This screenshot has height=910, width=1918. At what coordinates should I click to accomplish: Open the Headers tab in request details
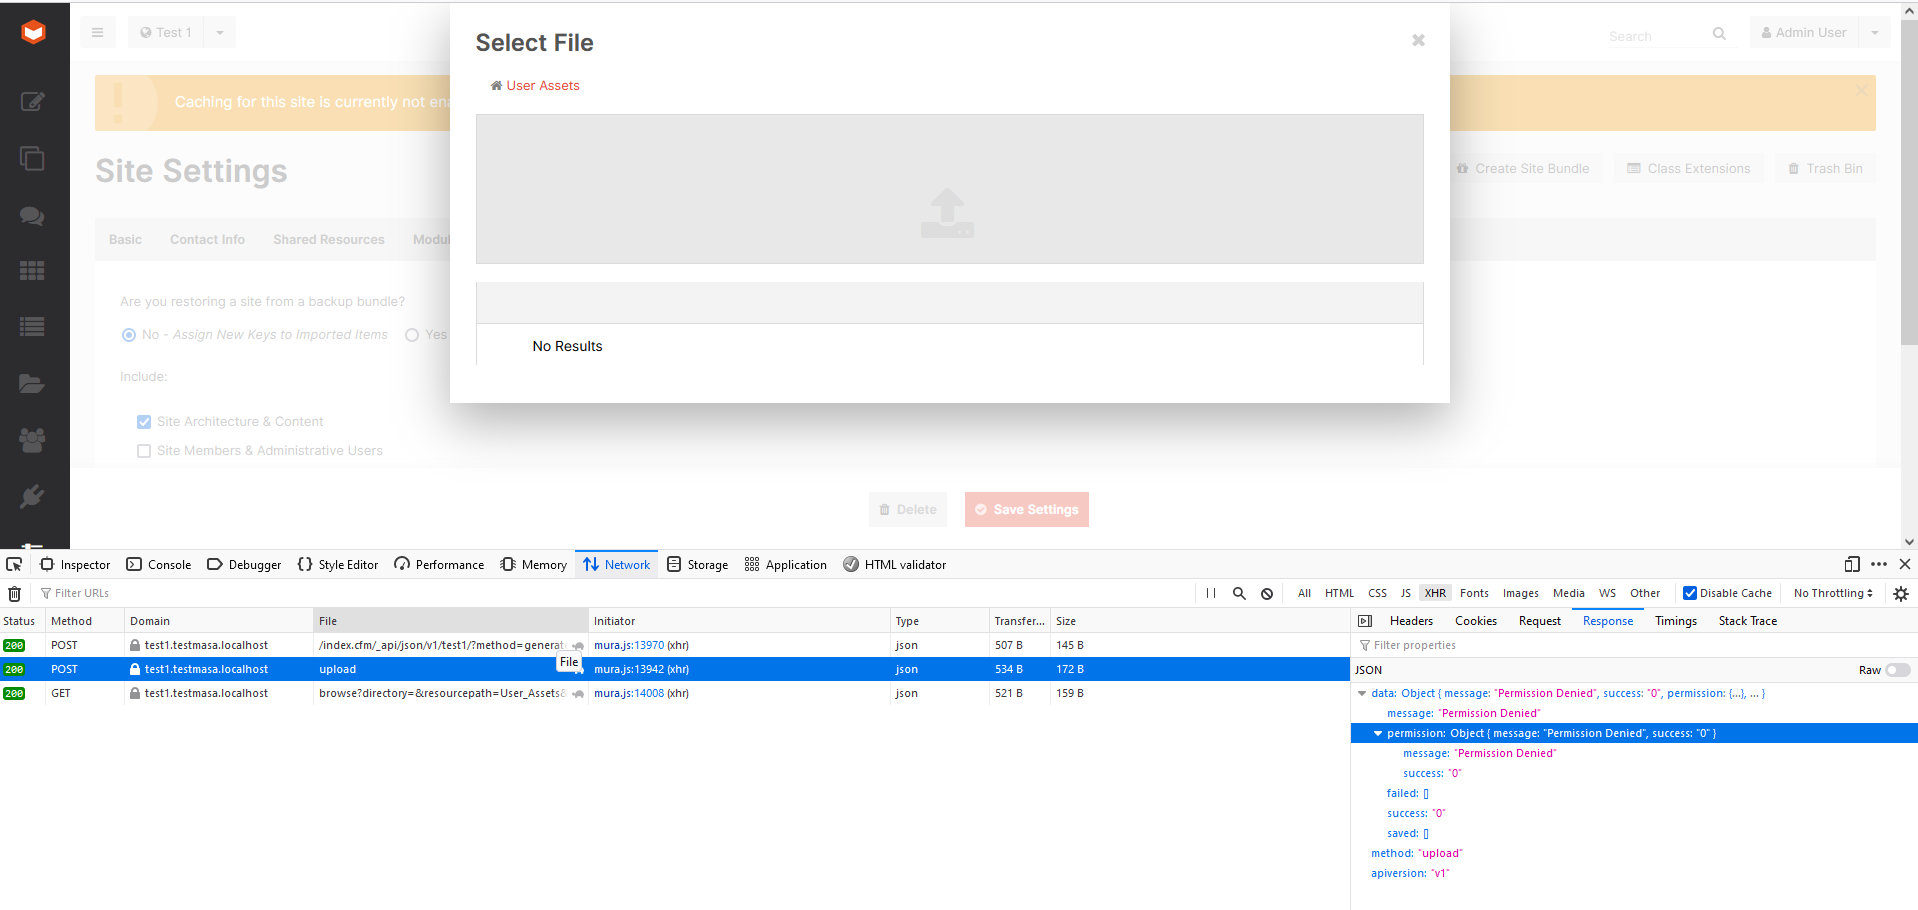[x=1411, y=621]
